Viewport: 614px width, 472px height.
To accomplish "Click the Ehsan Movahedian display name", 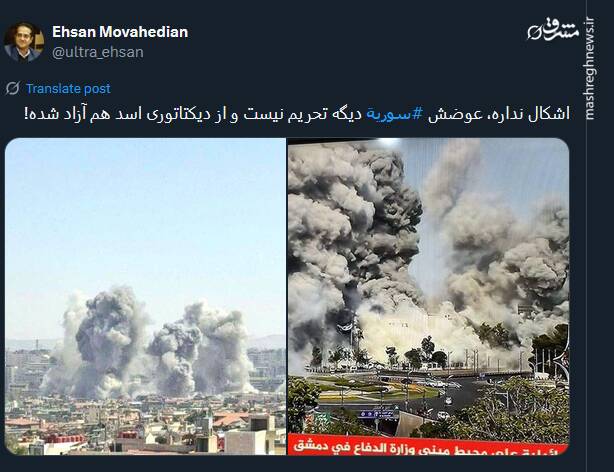I will [120, 32].
